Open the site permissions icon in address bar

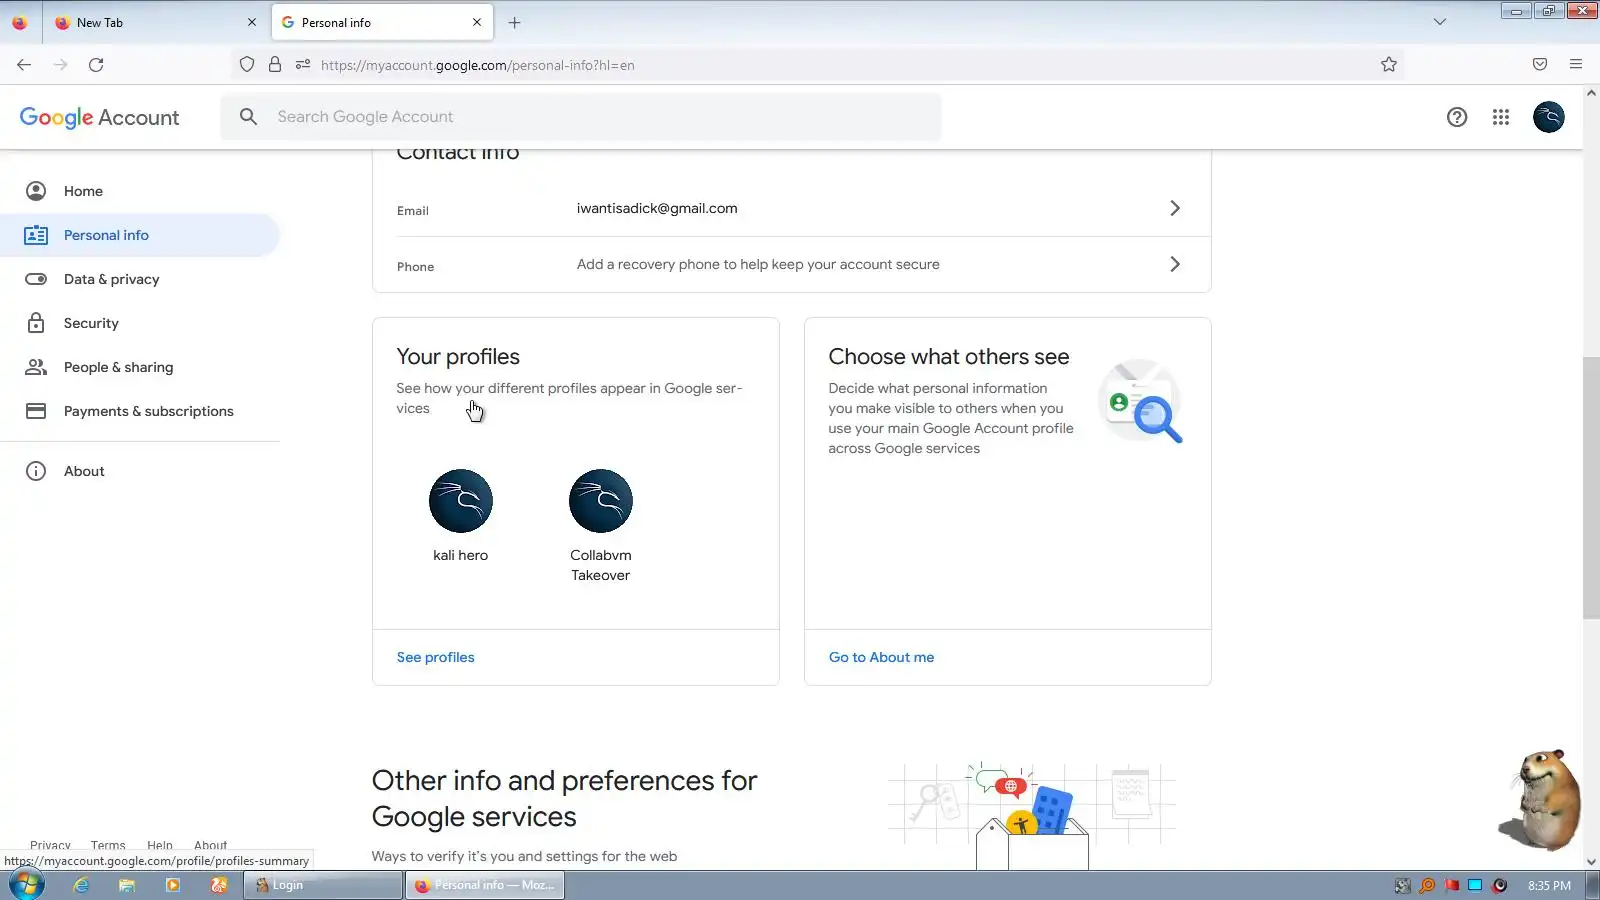303,65
